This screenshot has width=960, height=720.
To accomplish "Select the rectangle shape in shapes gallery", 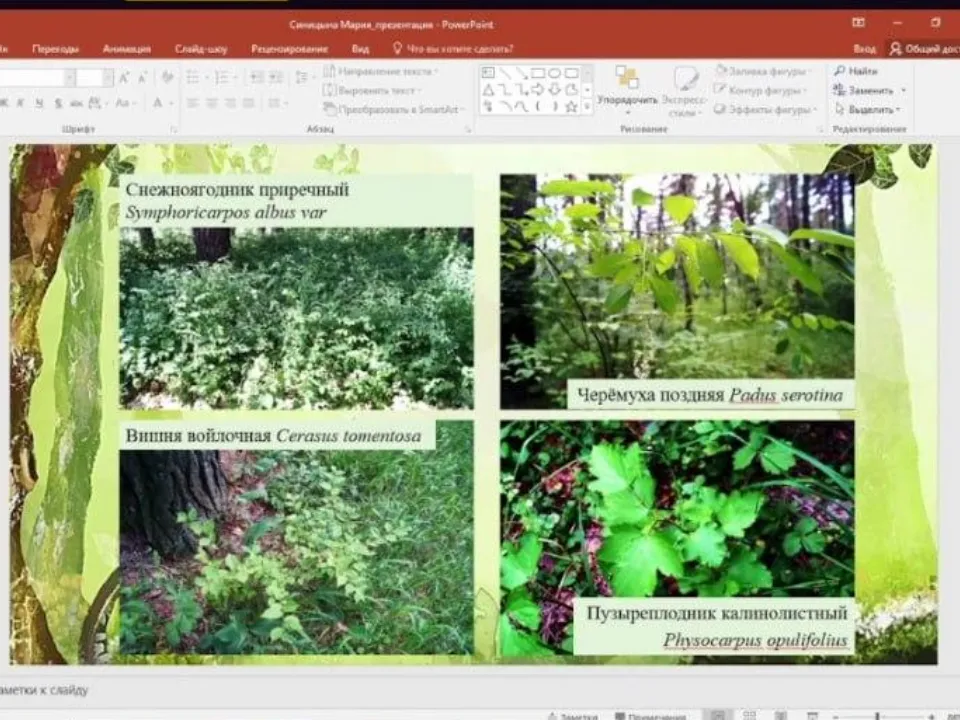I will tap(538, 73).
